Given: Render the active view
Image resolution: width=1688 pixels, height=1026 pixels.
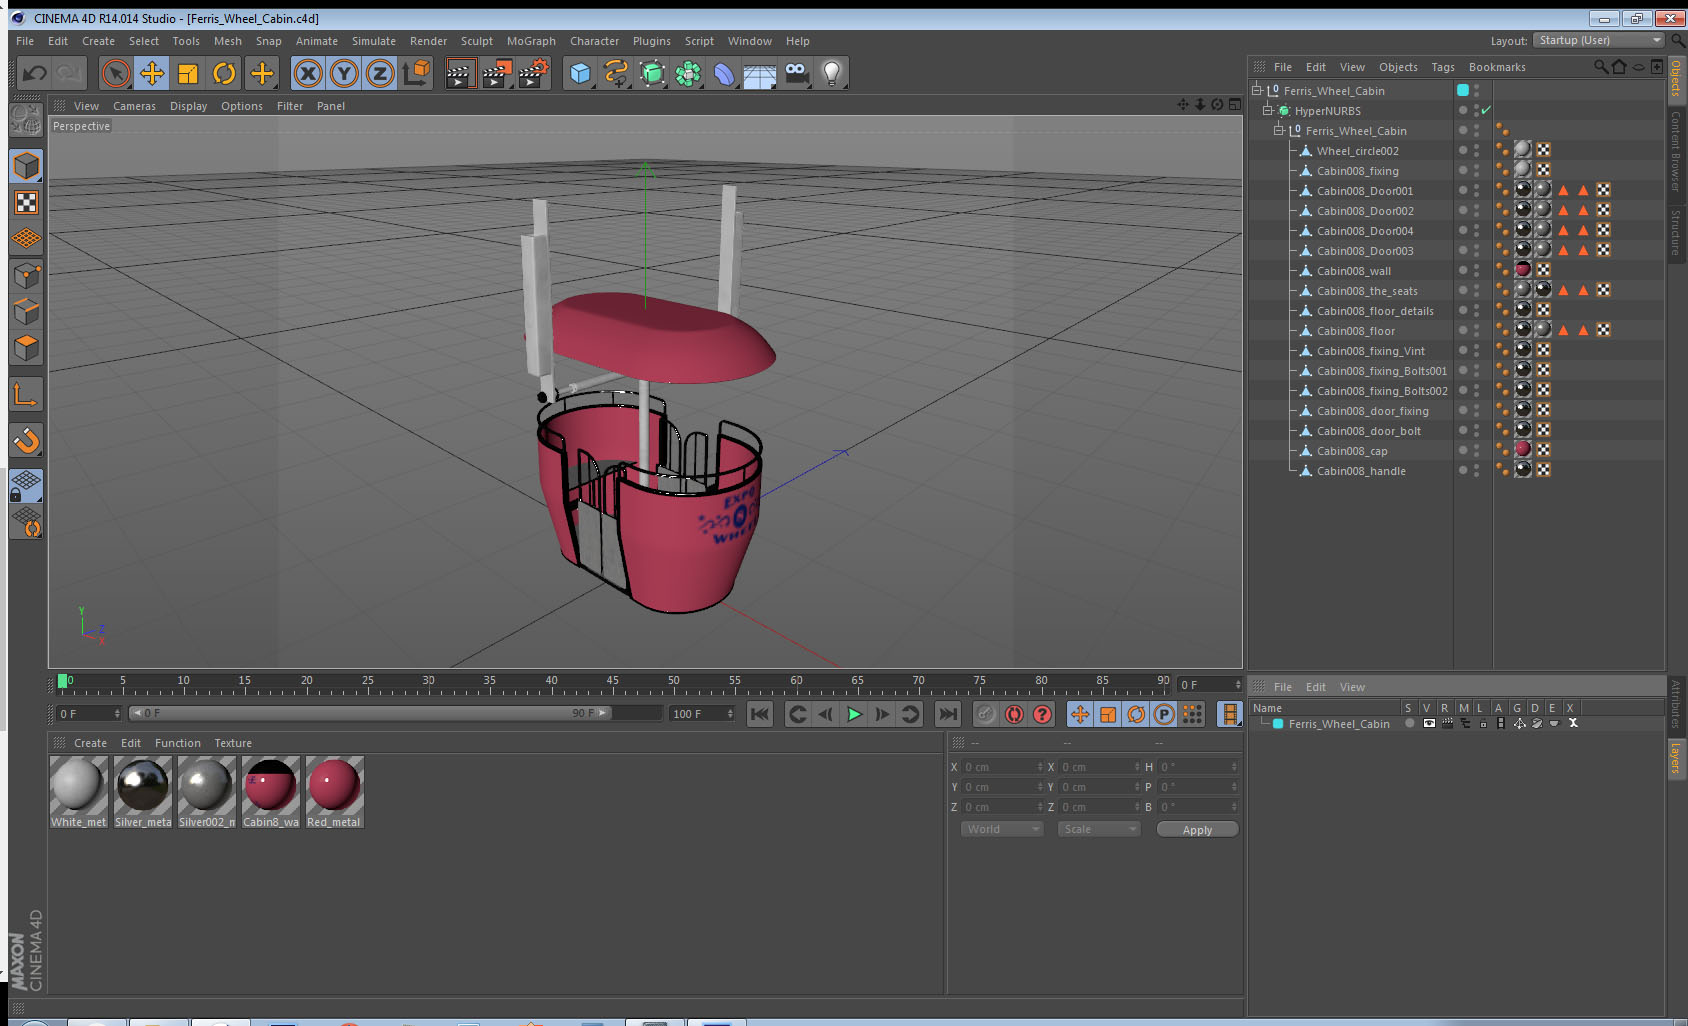Looking at the screenshot, I should coord(460,73).
